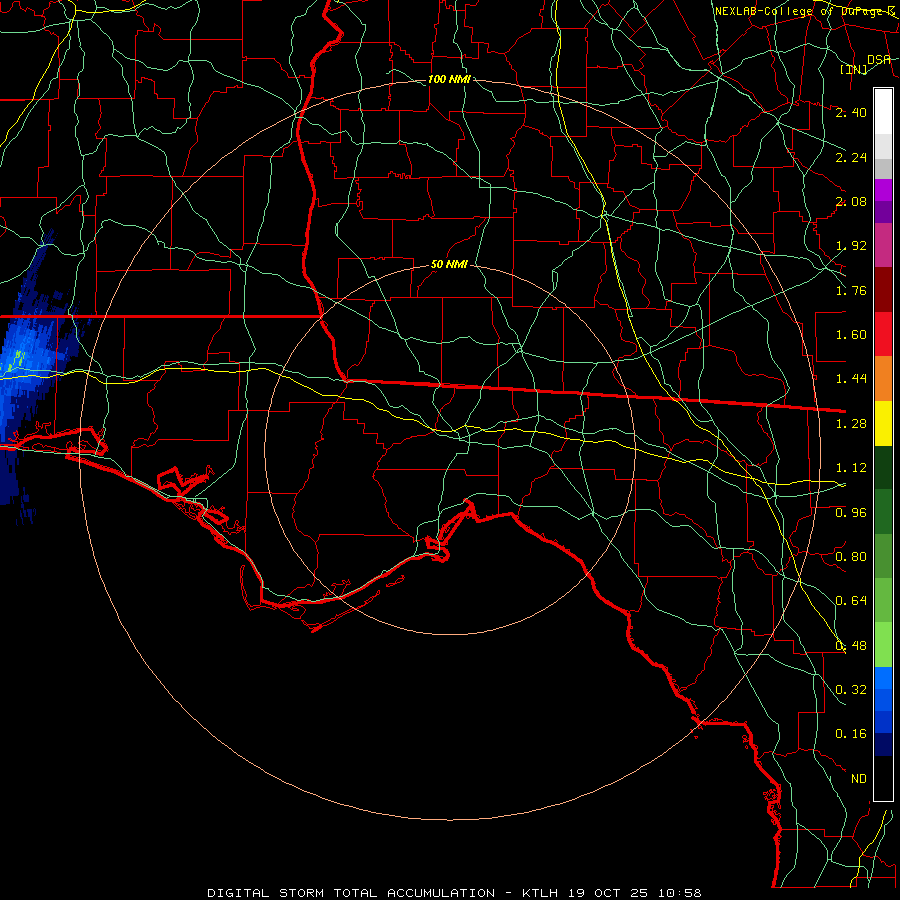
Task: Click the 1.12 legend value
Action: pos(851,468)
